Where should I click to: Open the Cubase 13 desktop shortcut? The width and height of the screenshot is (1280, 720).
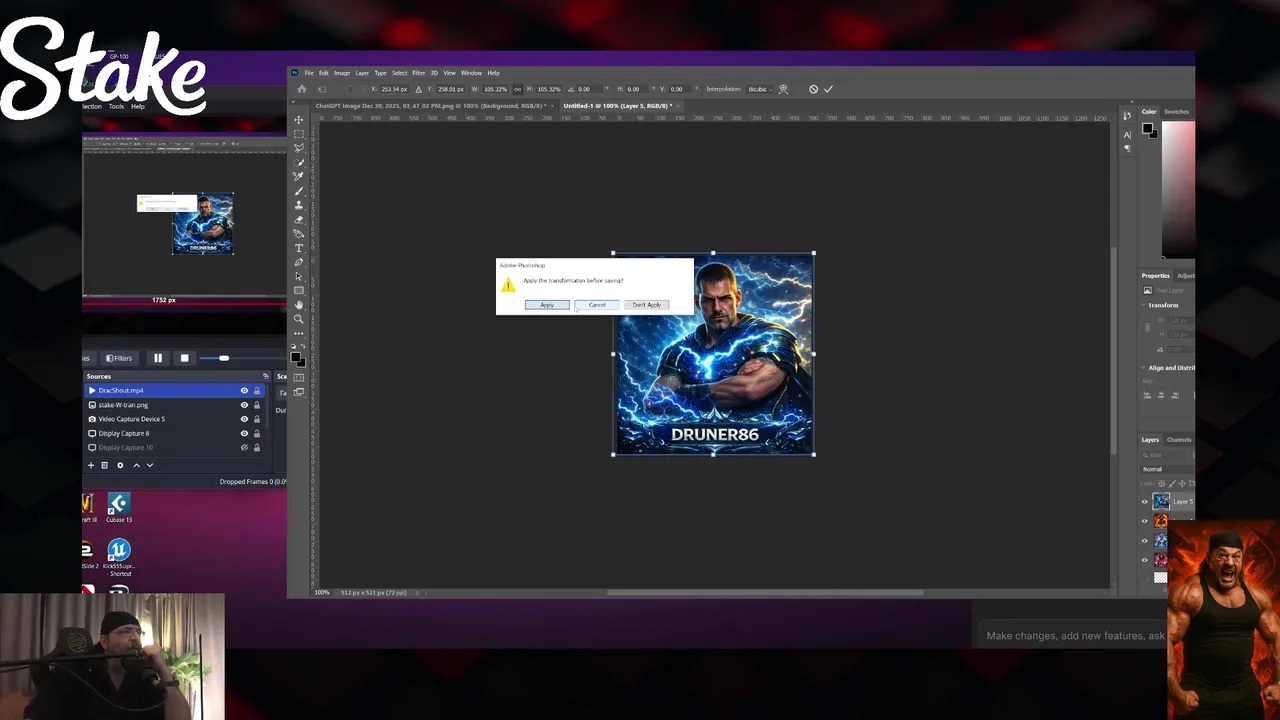pos(118,508)
